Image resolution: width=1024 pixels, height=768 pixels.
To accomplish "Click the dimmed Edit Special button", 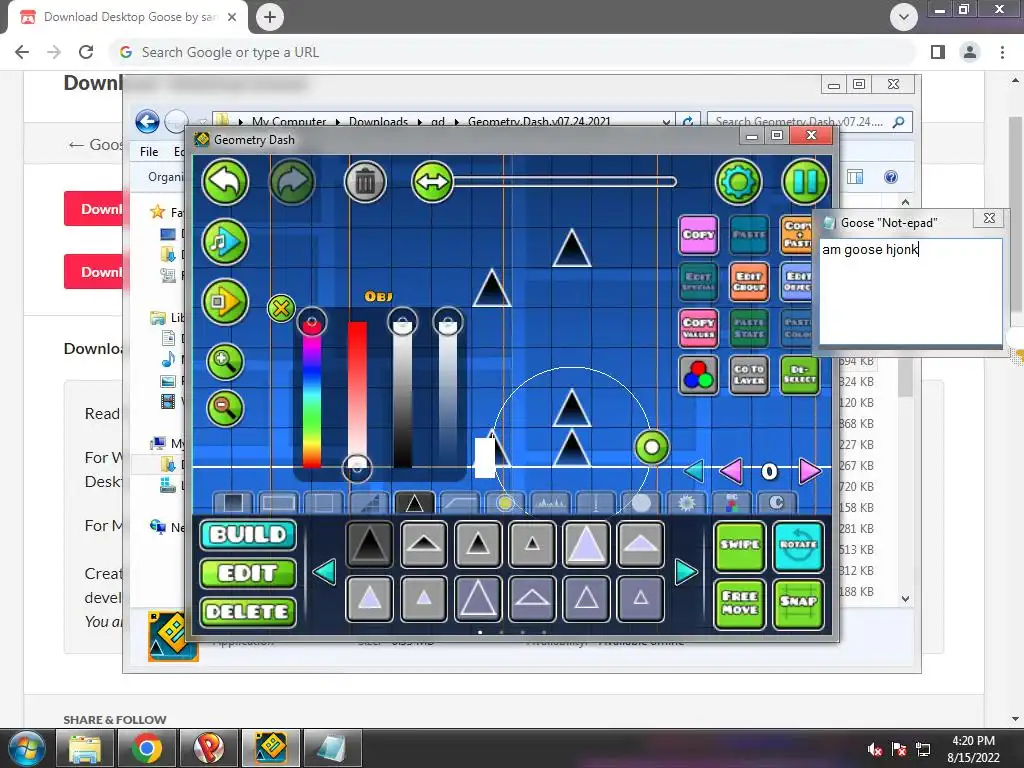I will pos(699,282).
